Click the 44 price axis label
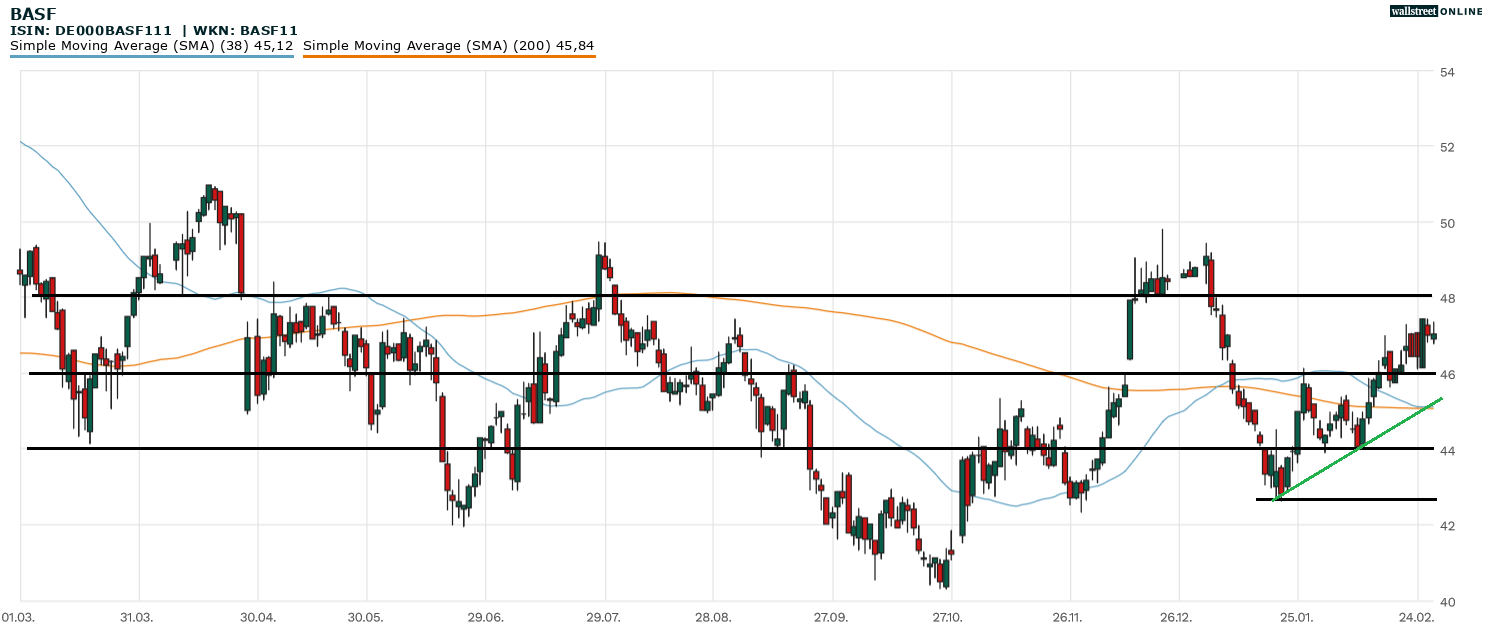 [1446, 450]
